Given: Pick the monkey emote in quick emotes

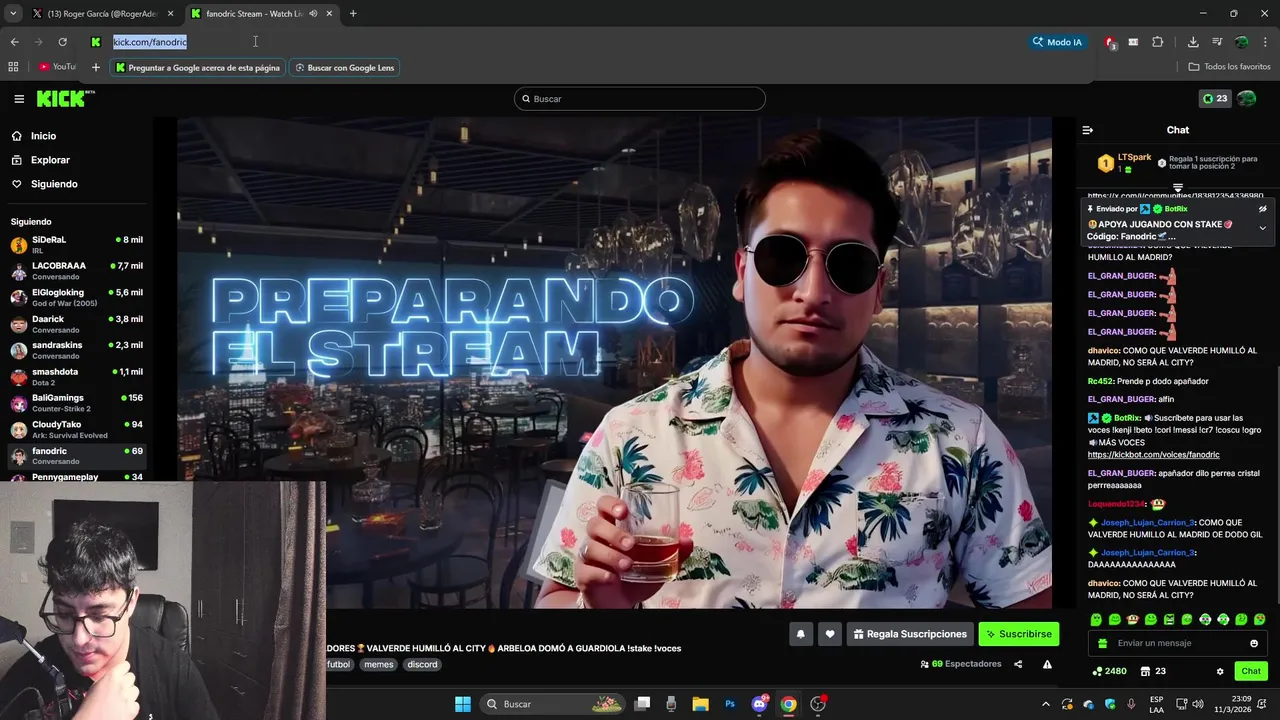Looking at the screenshot, I should click(x=1133, y=620).
